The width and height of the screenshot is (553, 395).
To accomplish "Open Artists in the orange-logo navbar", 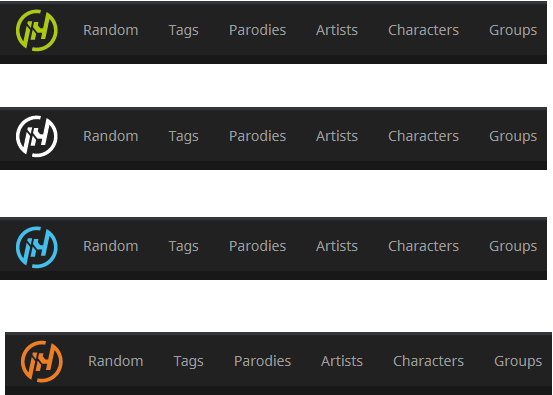I will [342, 361].
